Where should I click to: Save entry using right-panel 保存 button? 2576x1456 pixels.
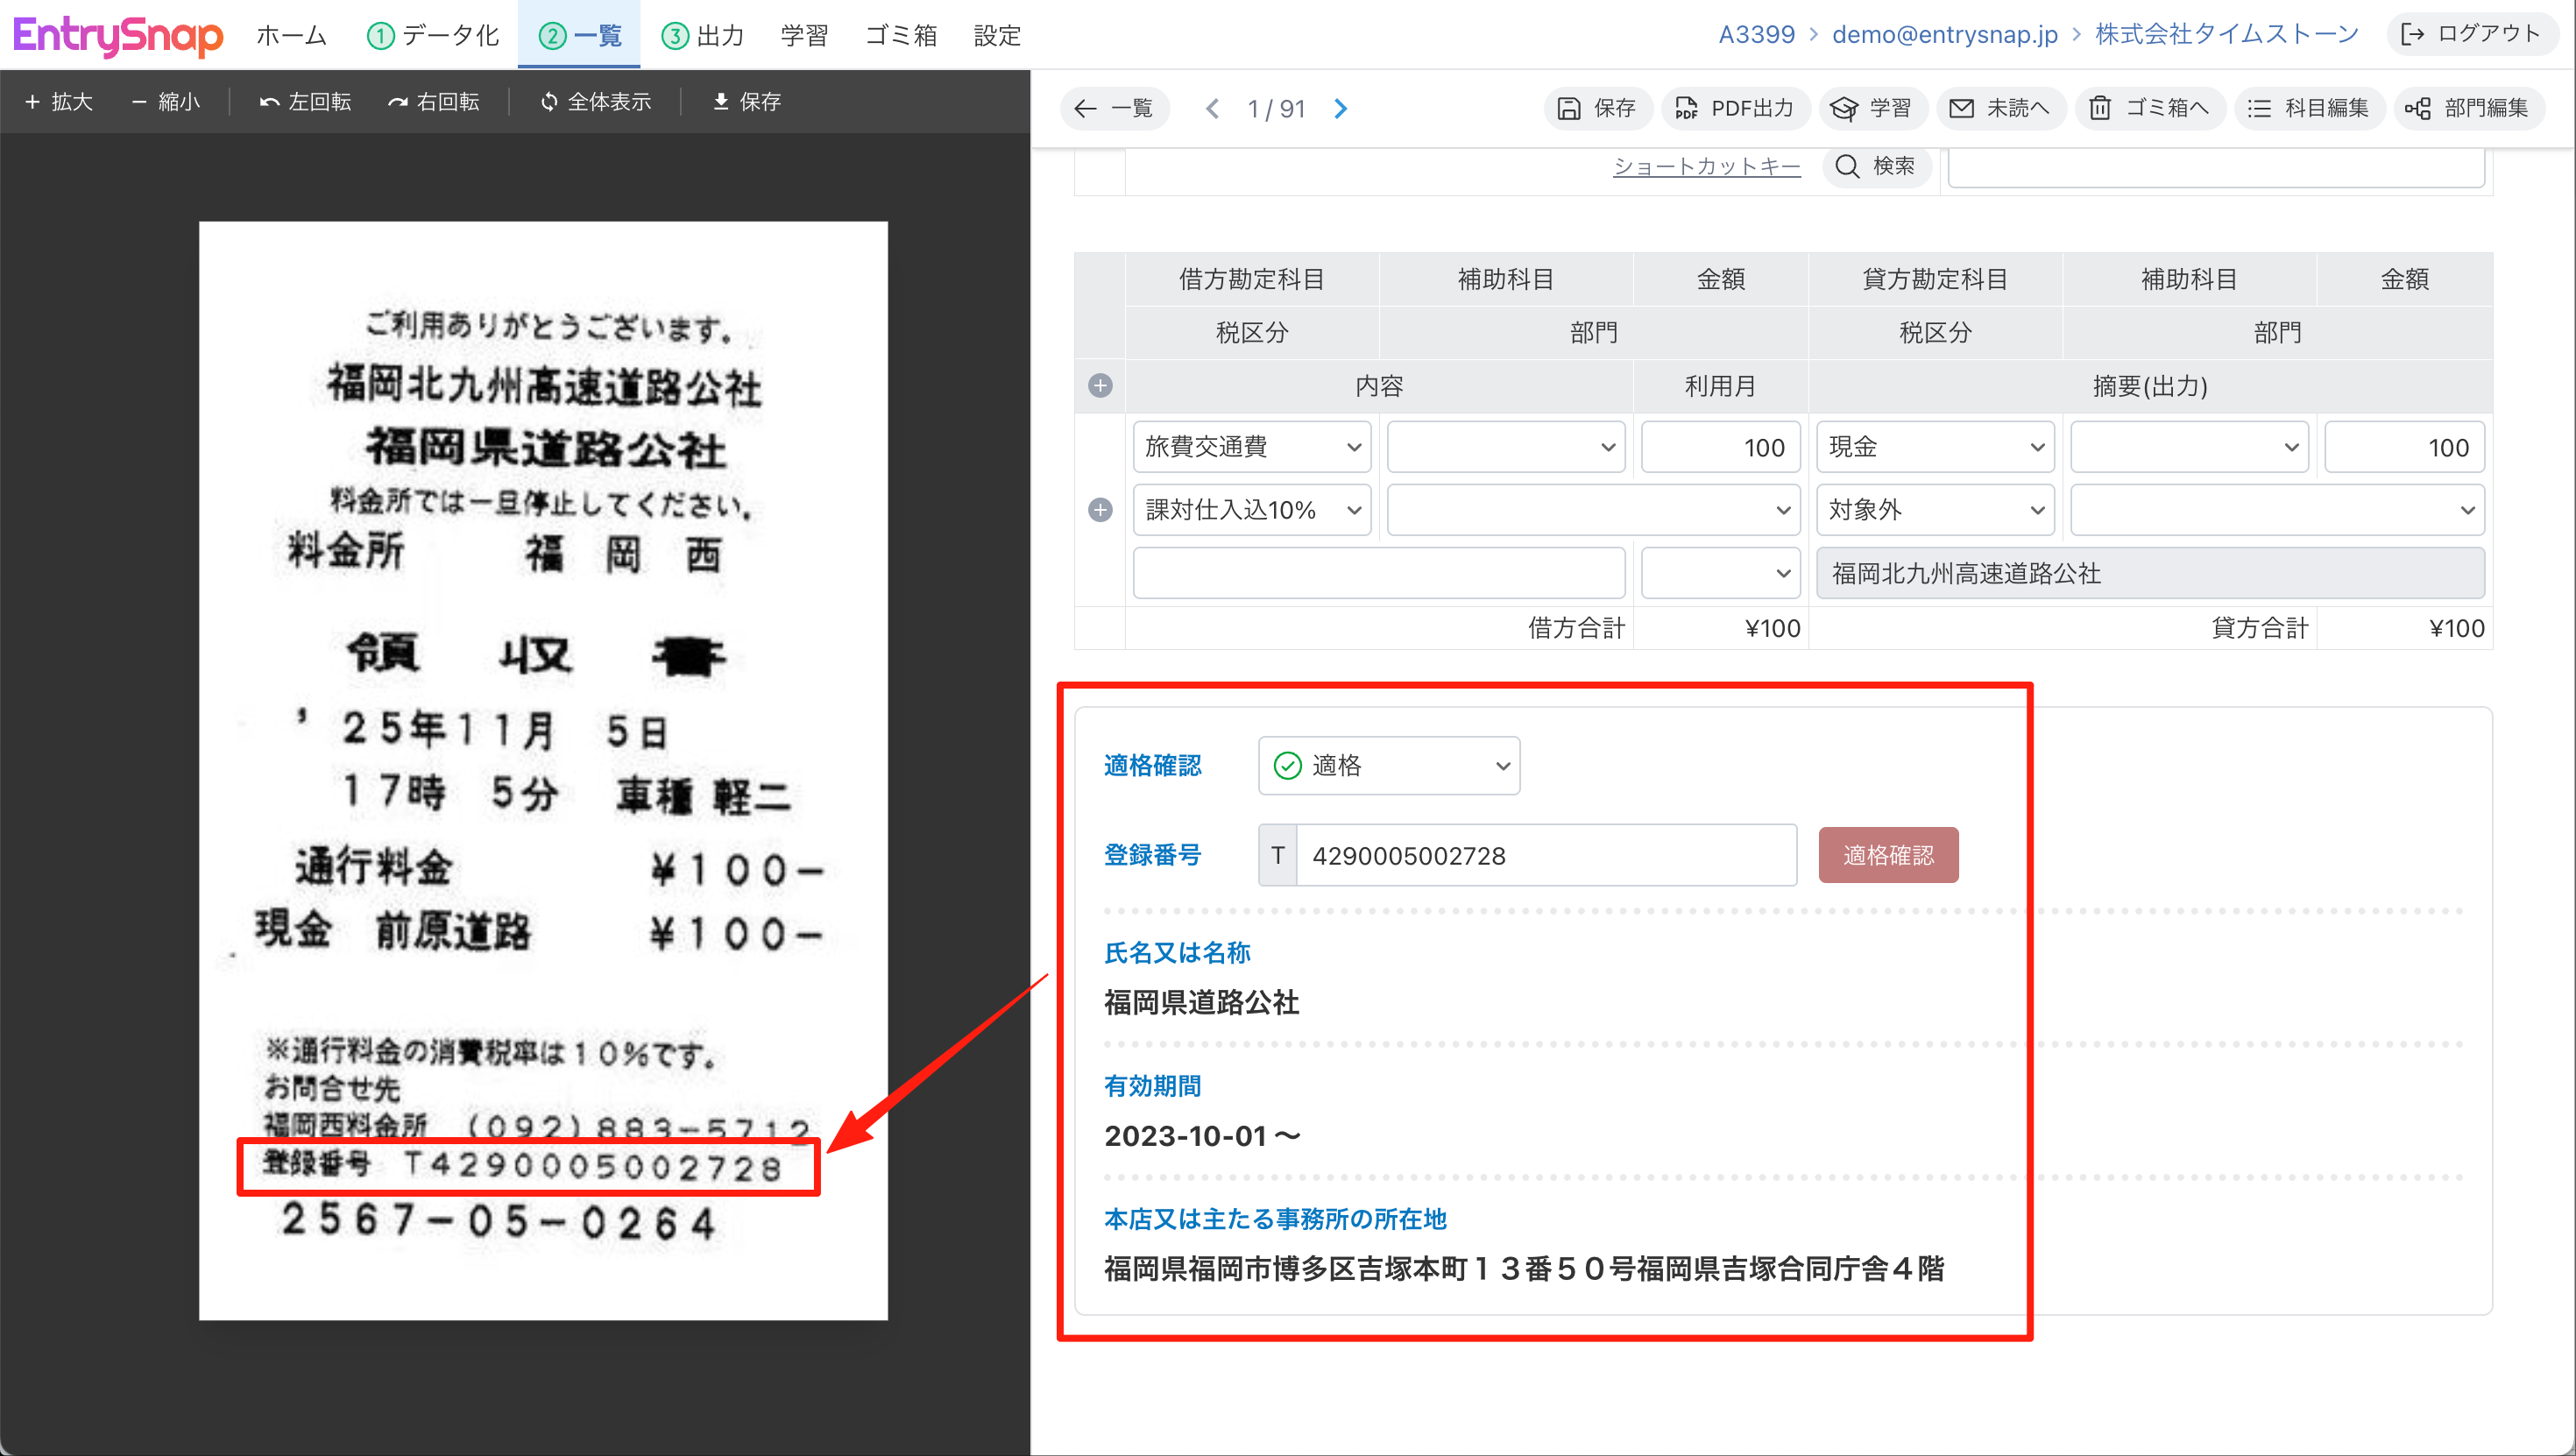1597,108
